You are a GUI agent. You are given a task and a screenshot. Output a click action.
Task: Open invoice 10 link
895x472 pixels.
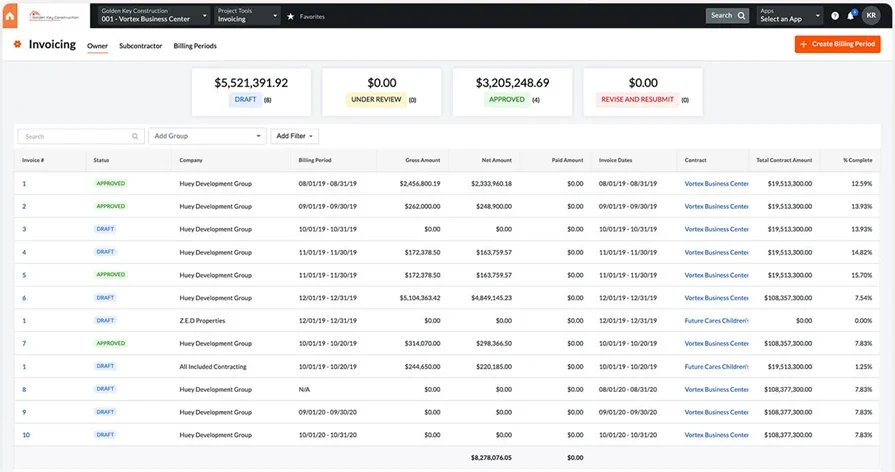[x=26, y=435]
